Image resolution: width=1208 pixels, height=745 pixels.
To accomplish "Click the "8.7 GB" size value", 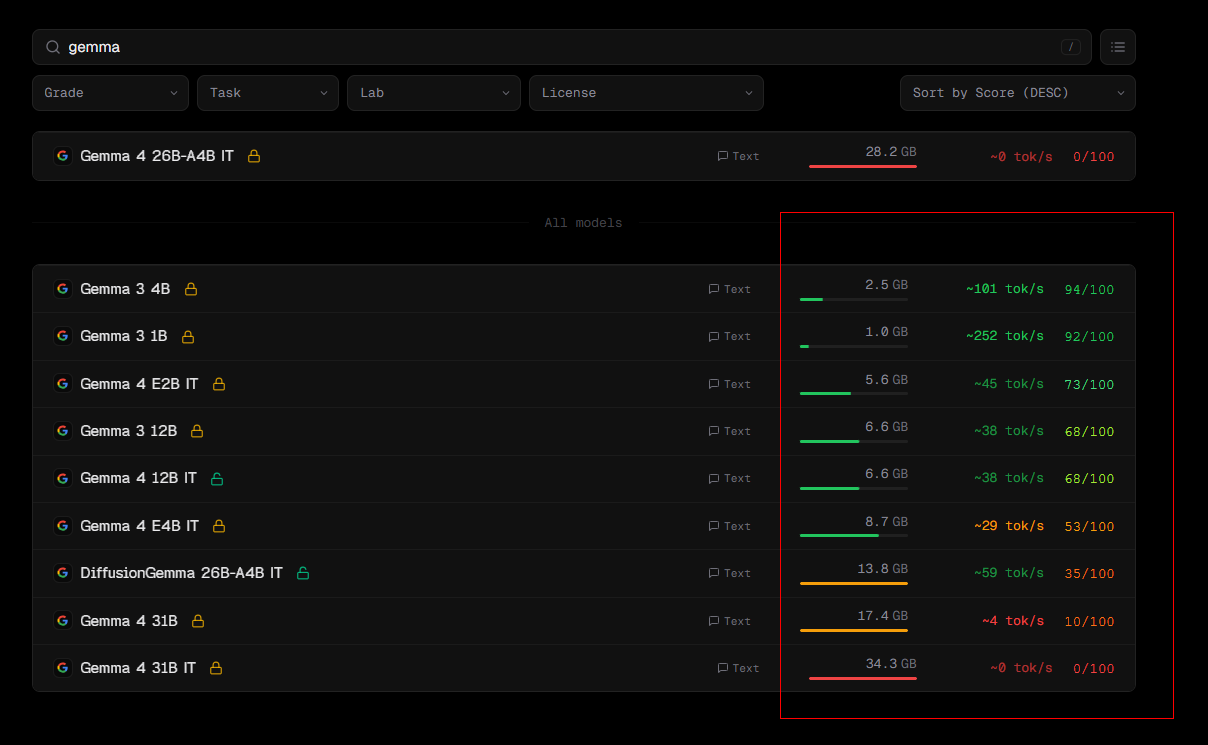I will coord(886,521).
